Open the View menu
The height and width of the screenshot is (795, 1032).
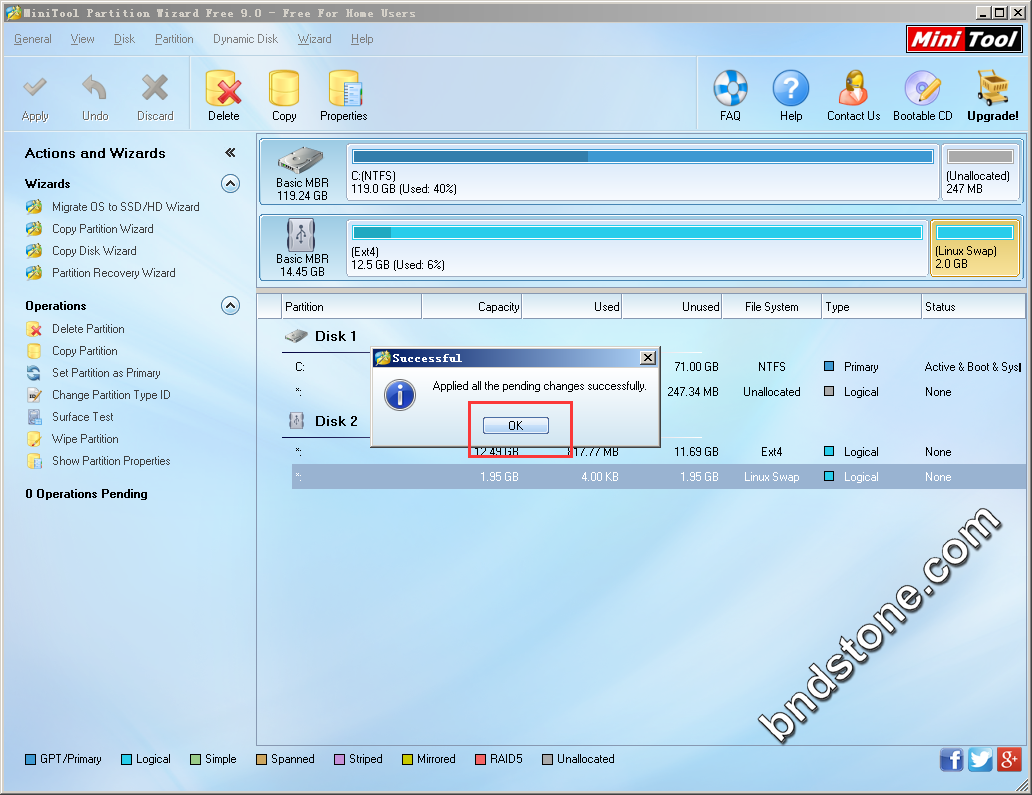pyautogui.click(x=82, y=39)
